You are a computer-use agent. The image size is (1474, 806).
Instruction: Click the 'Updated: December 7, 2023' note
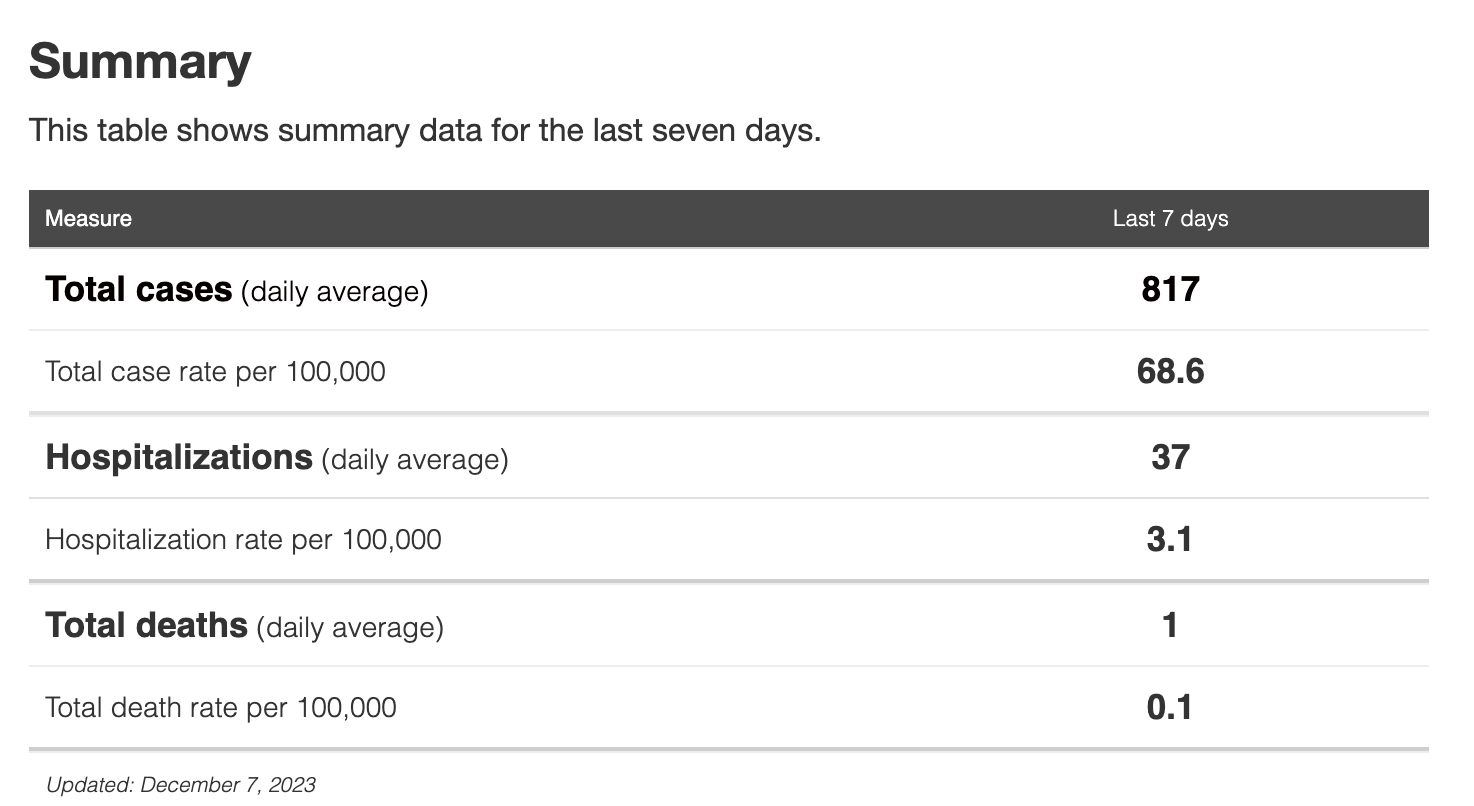coord(181,785)
